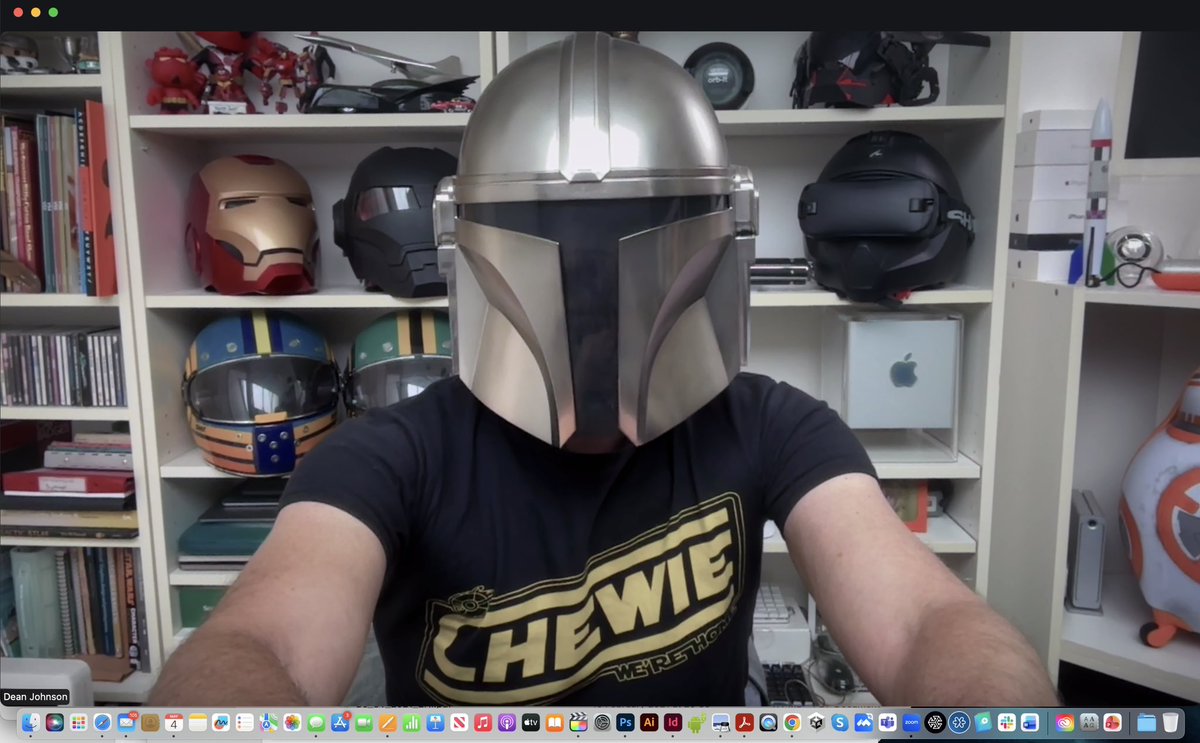1200x743 pixels.
Task: Launch Adobe InDesign from dock
Action: [x=673, y=722]
